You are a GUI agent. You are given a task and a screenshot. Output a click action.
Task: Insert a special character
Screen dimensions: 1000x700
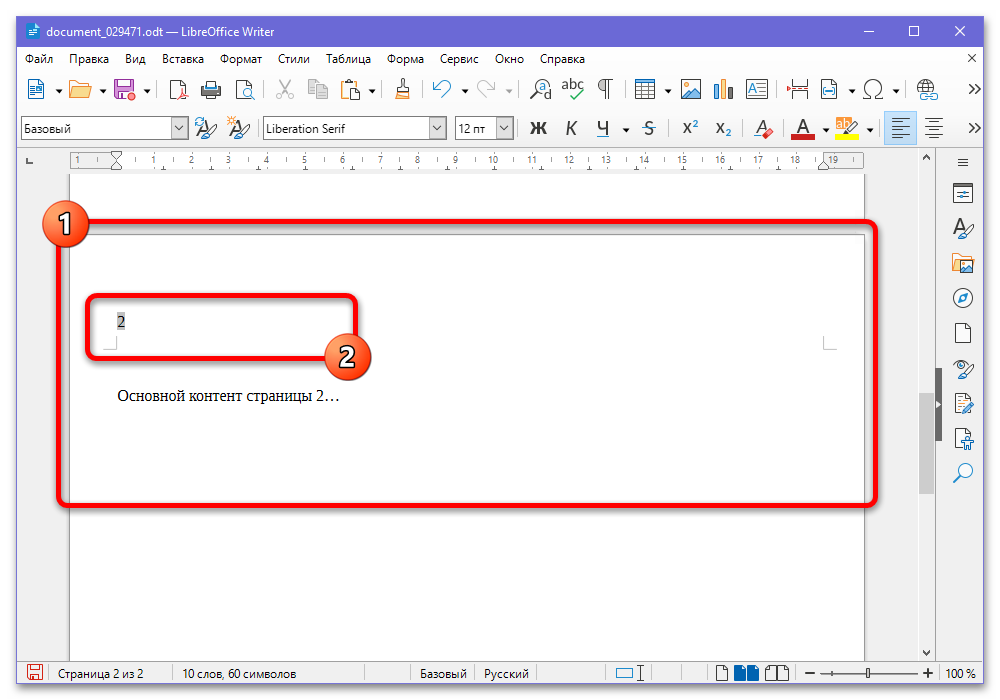coord(873,89)
